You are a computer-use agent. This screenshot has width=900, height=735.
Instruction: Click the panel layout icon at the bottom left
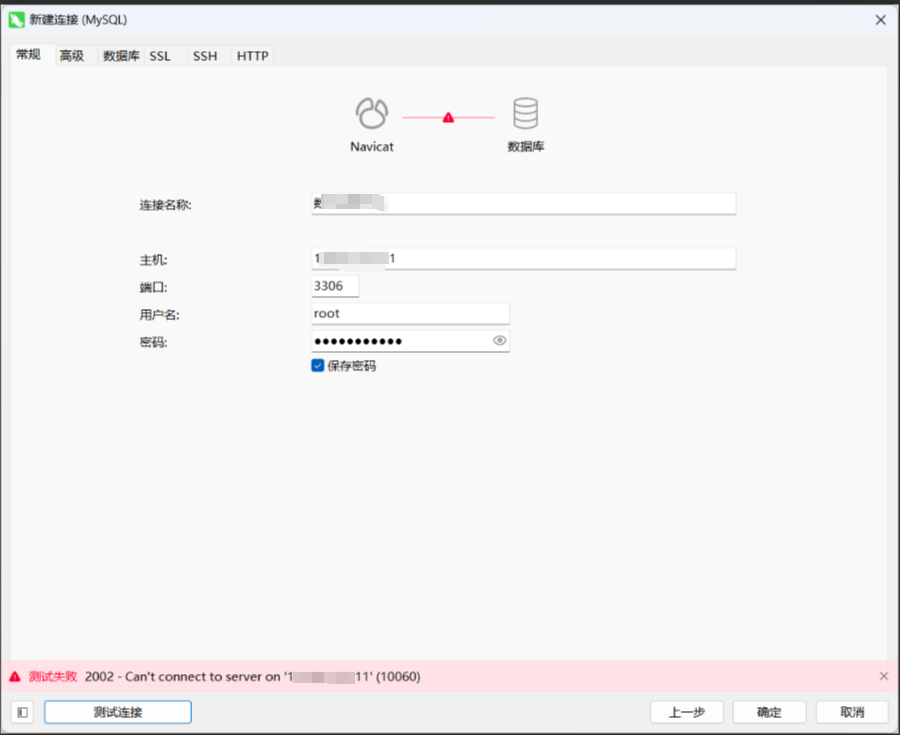pos(20,712)
